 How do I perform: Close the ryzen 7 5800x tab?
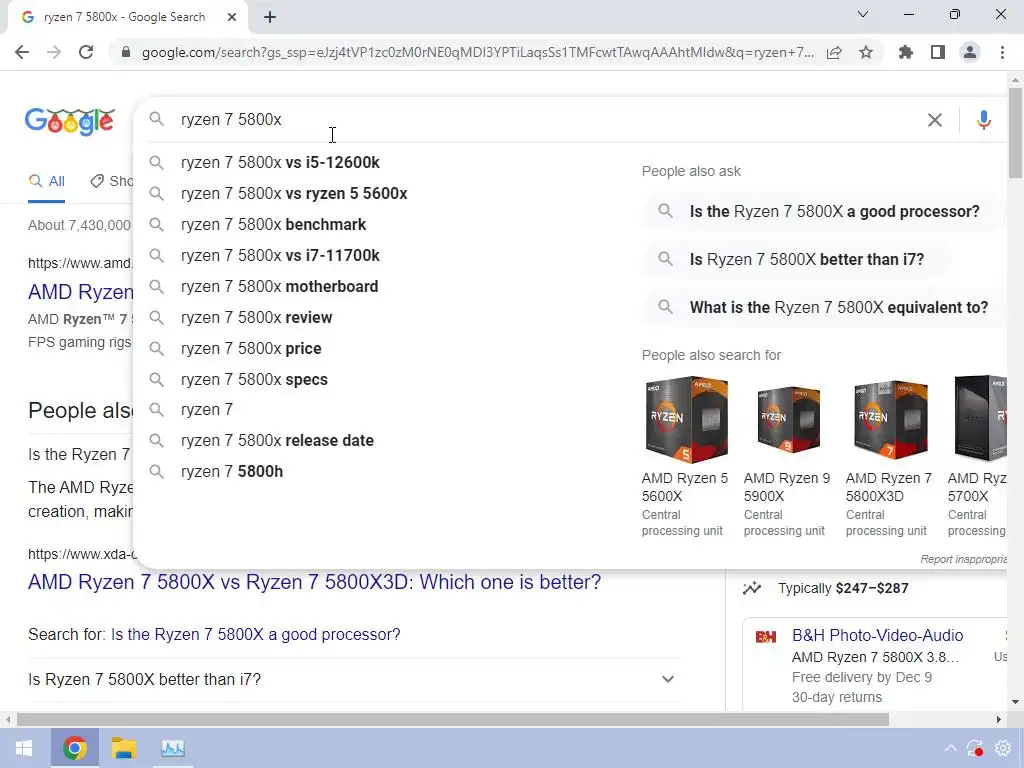[232, 17]
